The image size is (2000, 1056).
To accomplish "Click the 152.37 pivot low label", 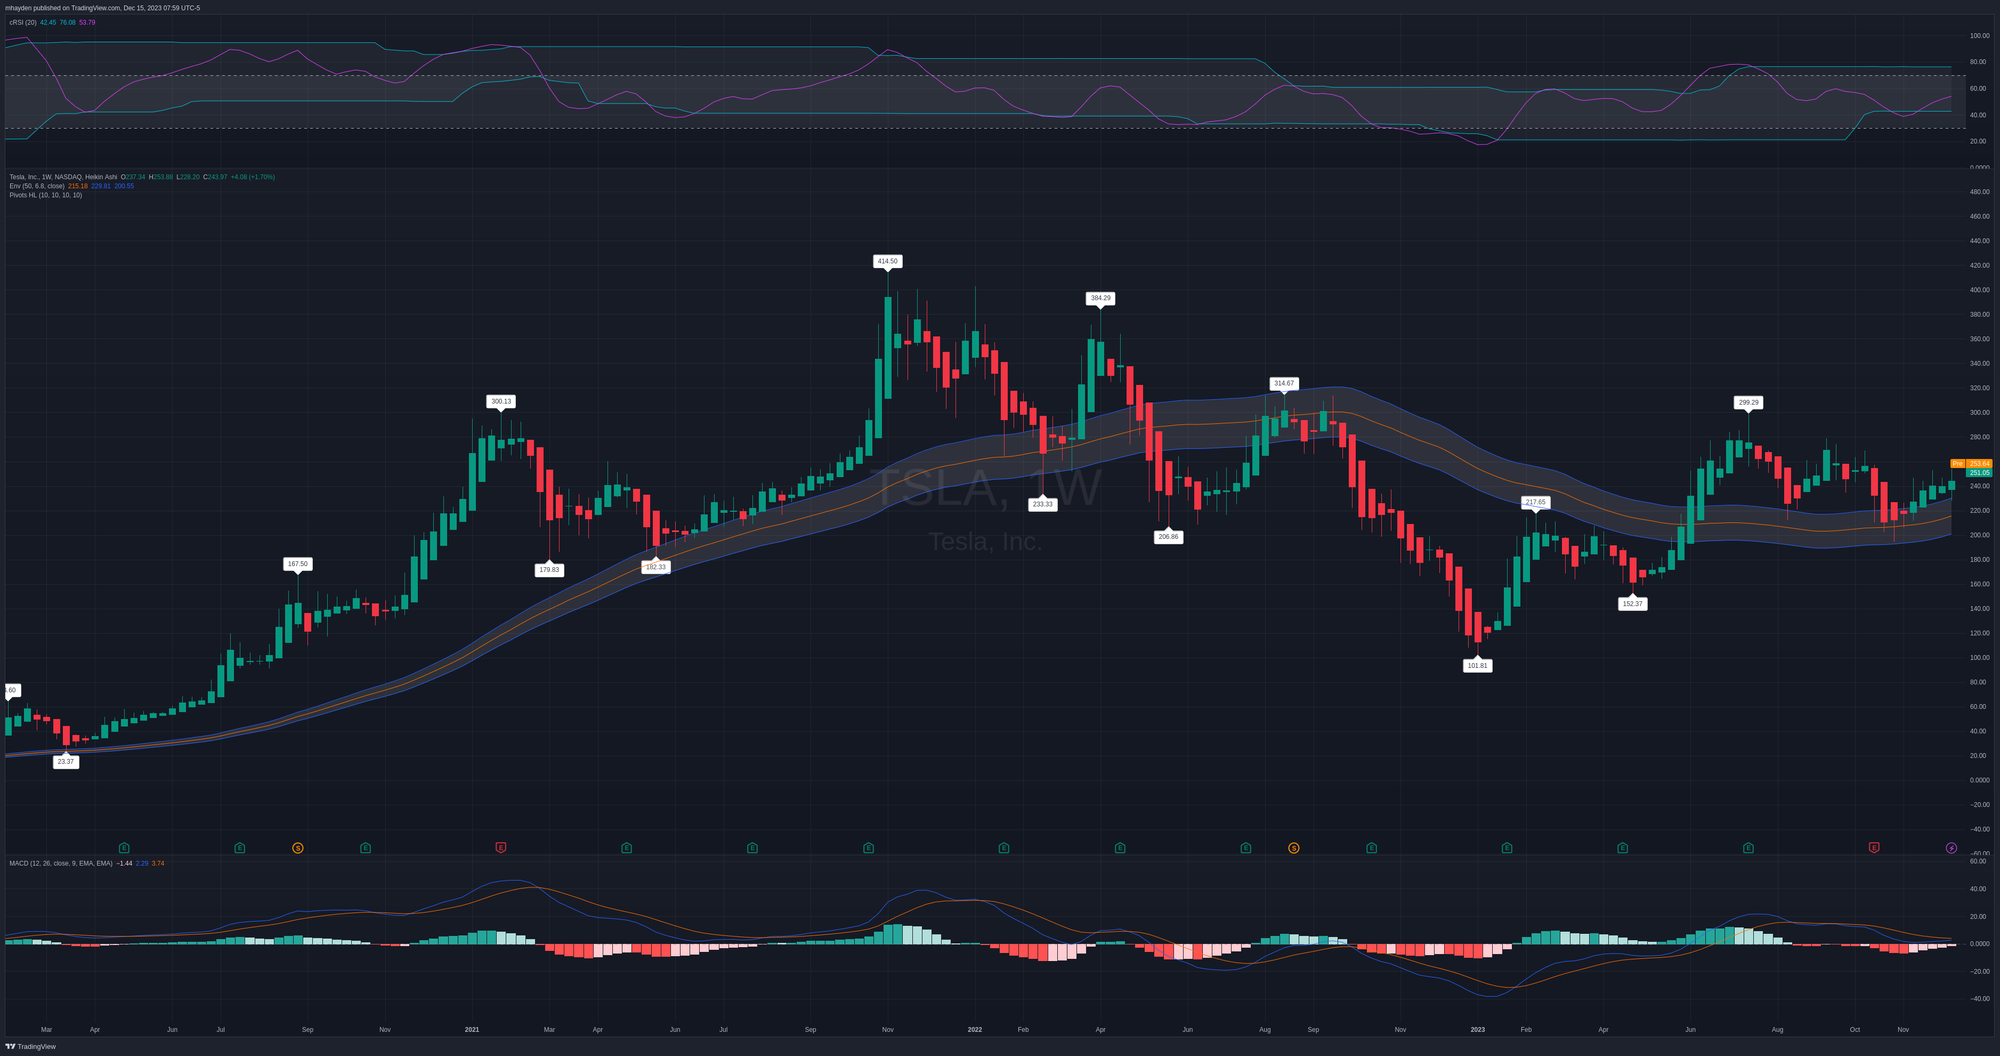I will [1632, 604].
